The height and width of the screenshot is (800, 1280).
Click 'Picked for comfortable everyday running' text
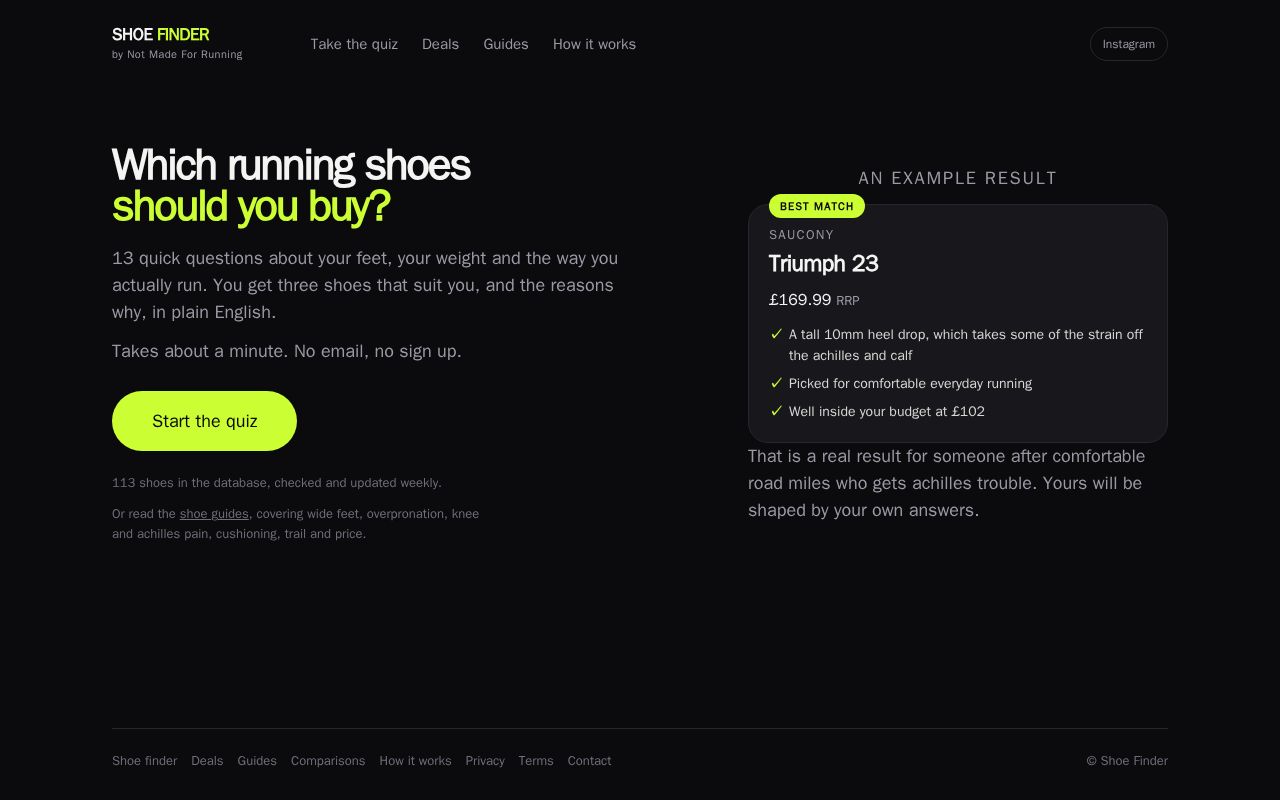(x=910, y=383)
